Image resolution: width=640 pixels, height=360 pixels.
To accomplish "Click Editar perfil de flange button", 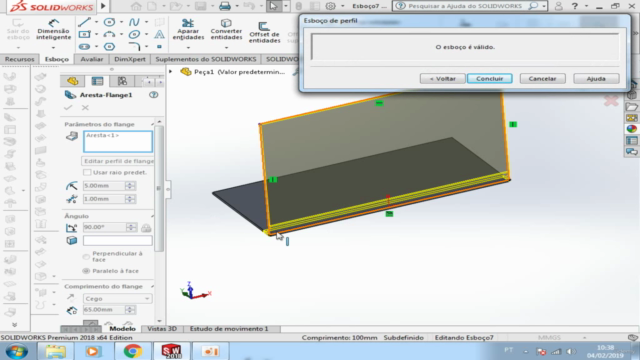I will 118,161.
